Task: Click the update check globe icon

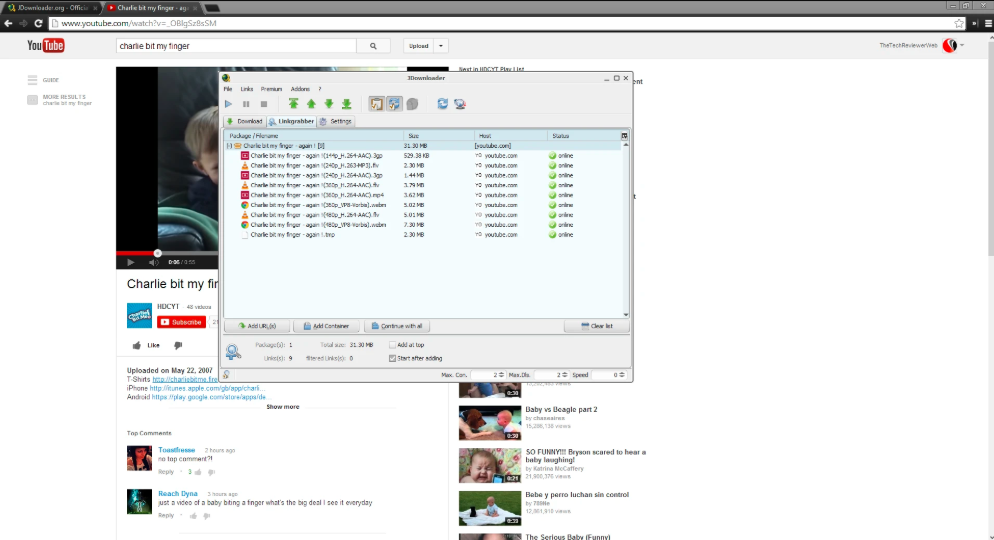Action: click(460, 104)
